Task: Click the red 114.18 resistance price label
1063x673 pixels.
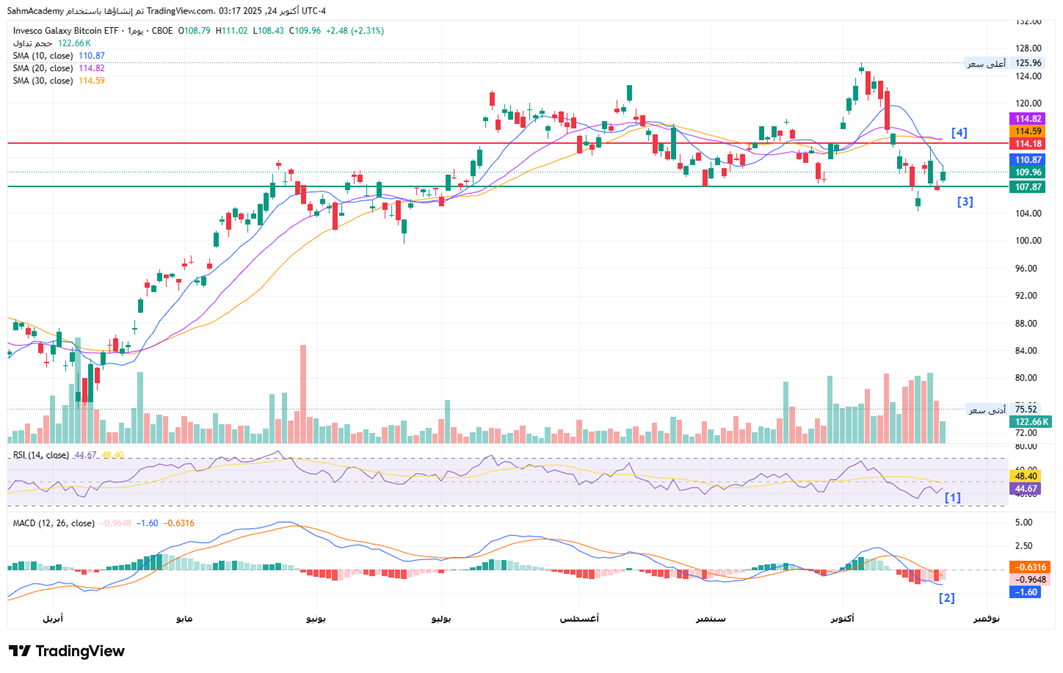Action: click(x=1028, y=144)
